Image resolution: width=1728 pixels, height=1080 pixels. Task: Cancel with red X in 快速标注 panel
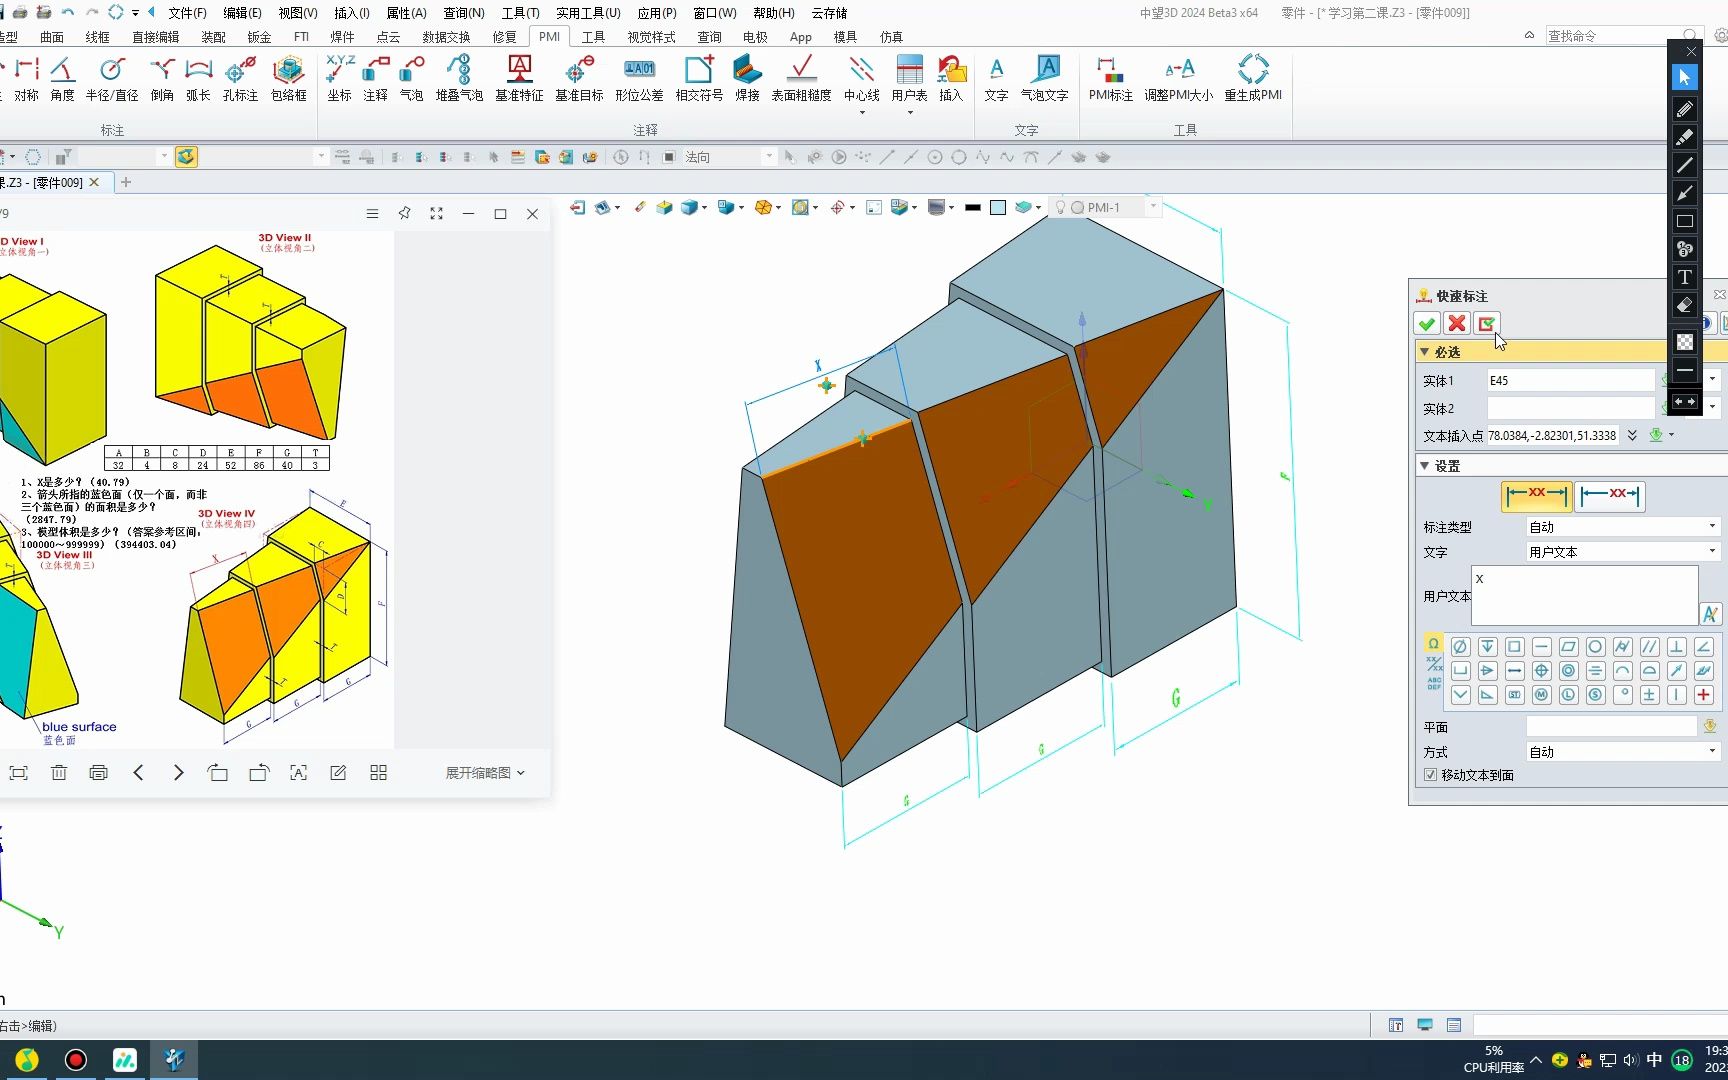[x=1456, y=323]
